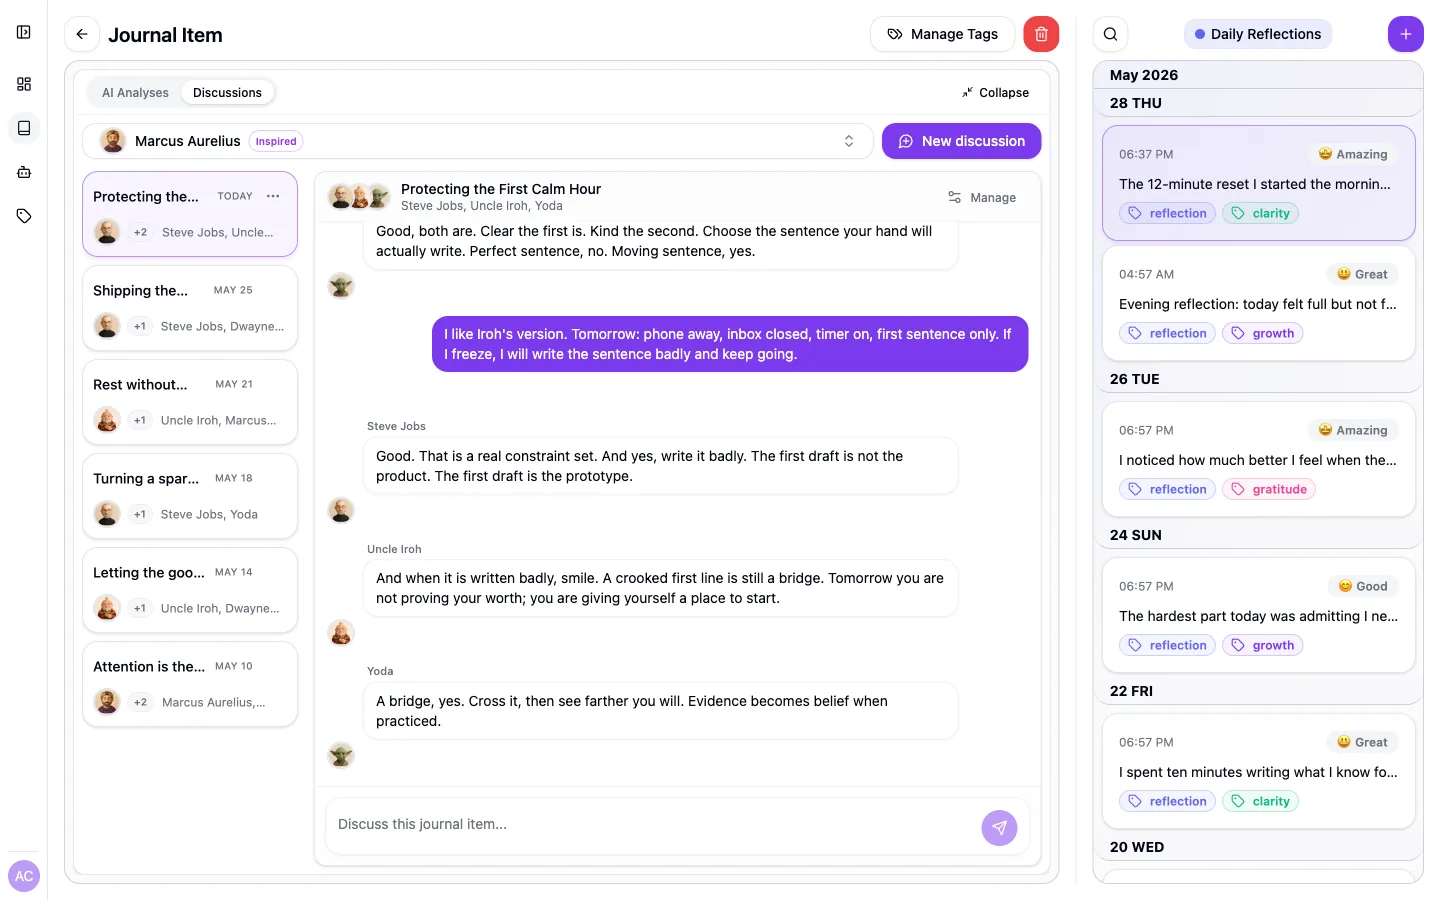Select the gratitude tag on May 26 entry
Viewport: 1440px width, 900px height.
tap(1268, 489)
